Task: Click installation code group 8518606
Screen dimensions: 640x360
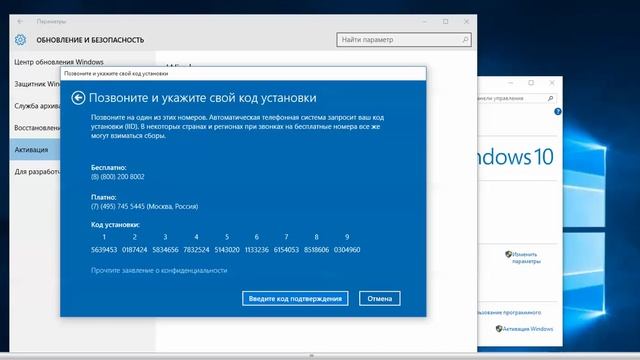Action: (316, 250)
